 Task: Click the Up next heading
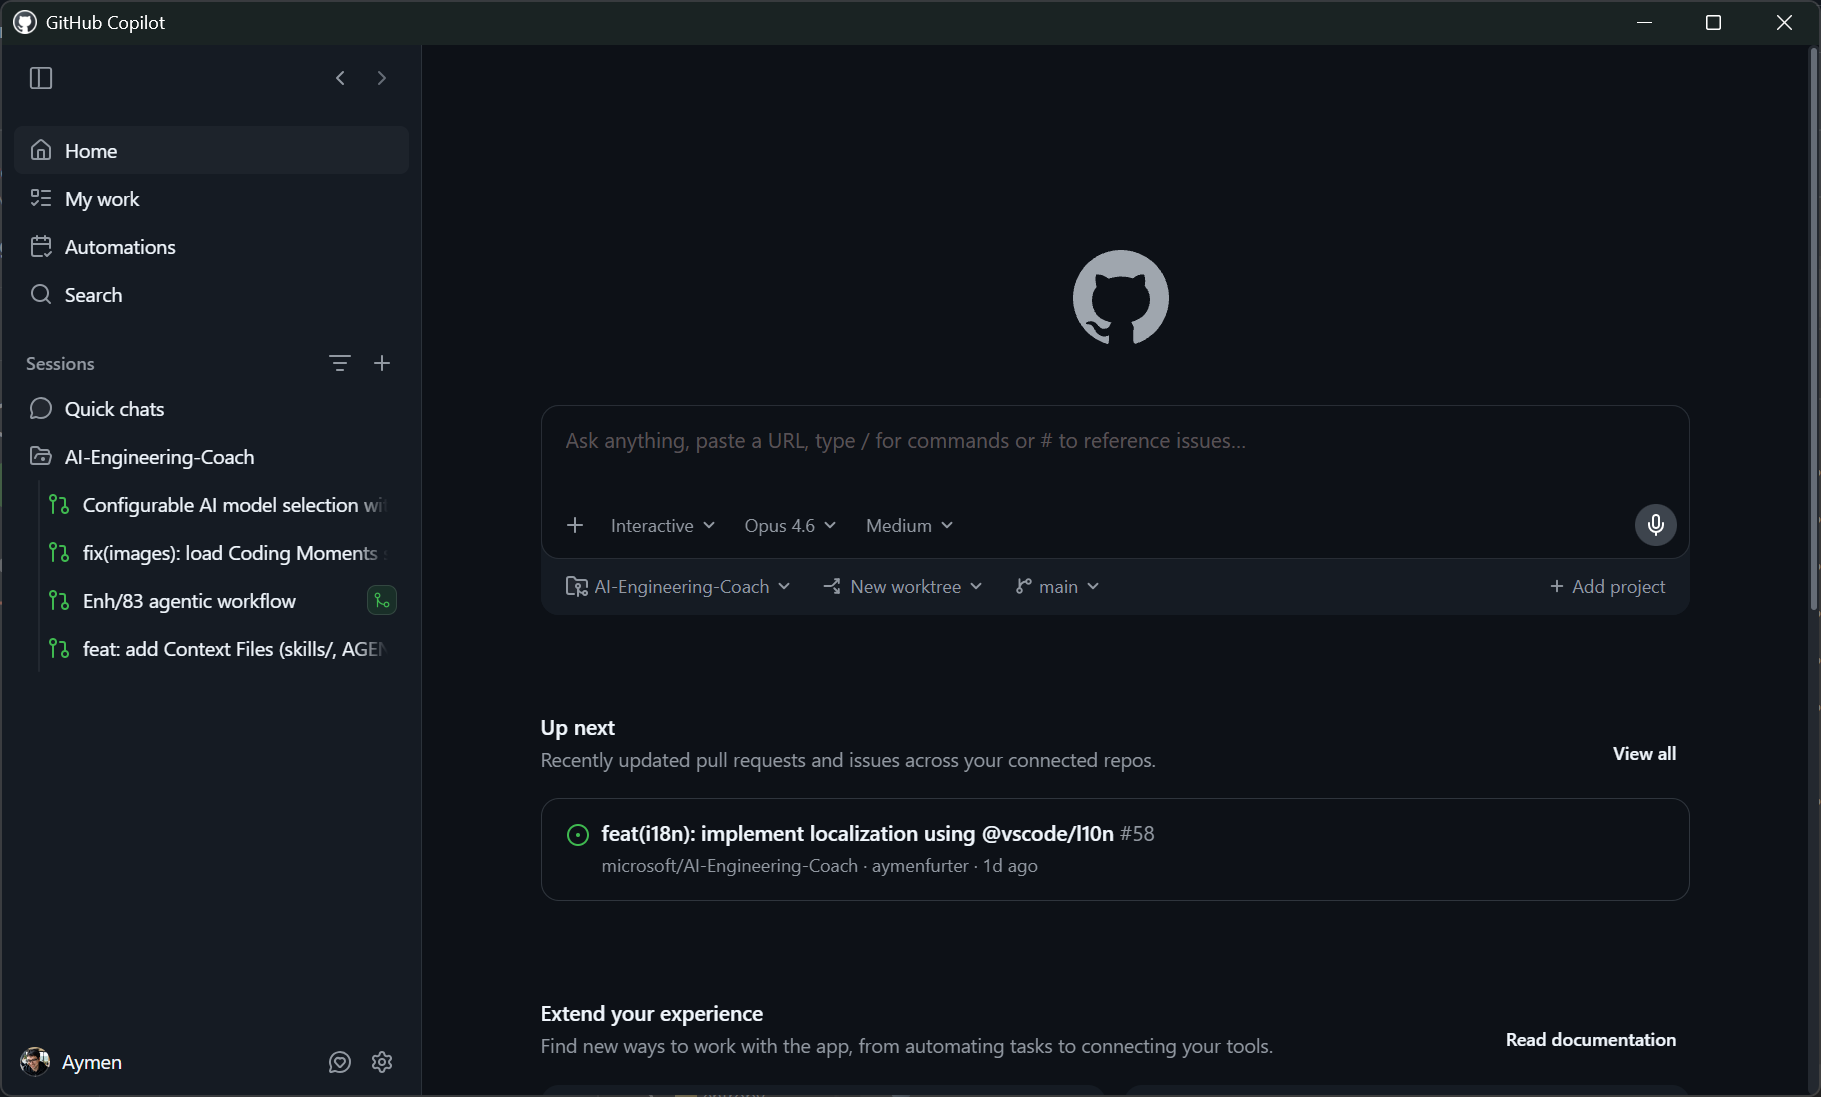(x=577, y=728)
